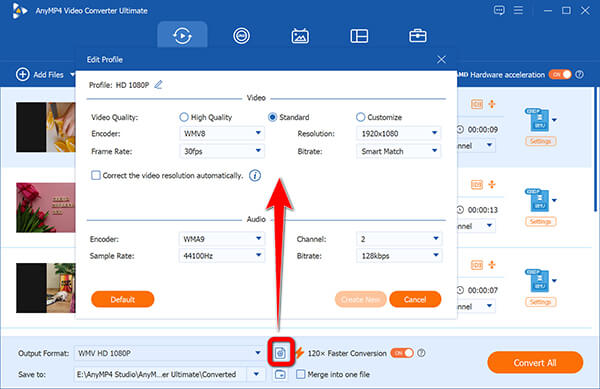Open the custom profile settings icon

280,353
